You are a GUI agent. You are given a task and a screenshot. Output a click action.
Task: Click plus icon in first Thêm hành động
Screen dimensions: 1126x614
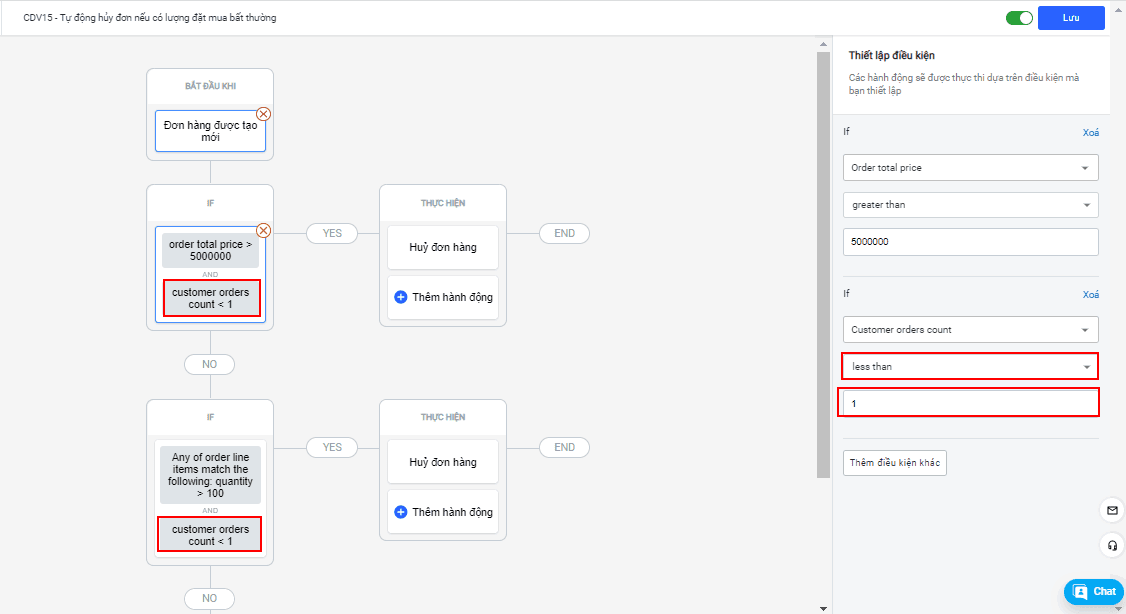(401, 297)
